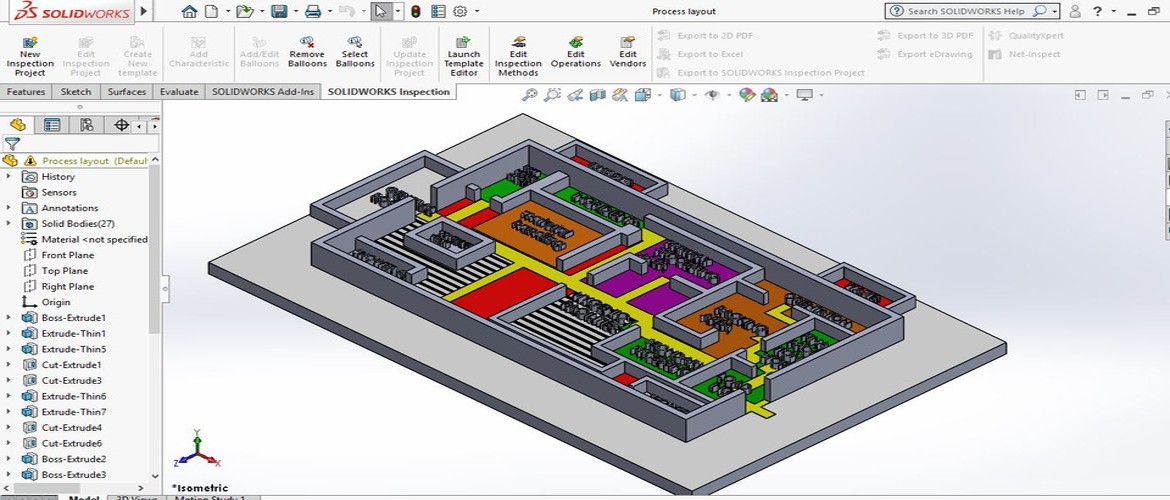Click the Rebuild traffic light icon
The image size is (1170, 500).
(x=415, y=12)
